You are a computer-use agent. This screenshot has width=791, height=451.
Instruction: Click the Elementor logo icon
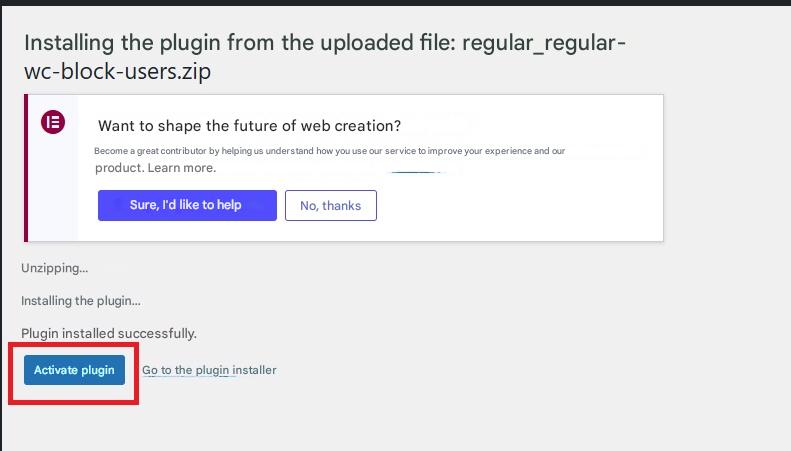point(52,123)
